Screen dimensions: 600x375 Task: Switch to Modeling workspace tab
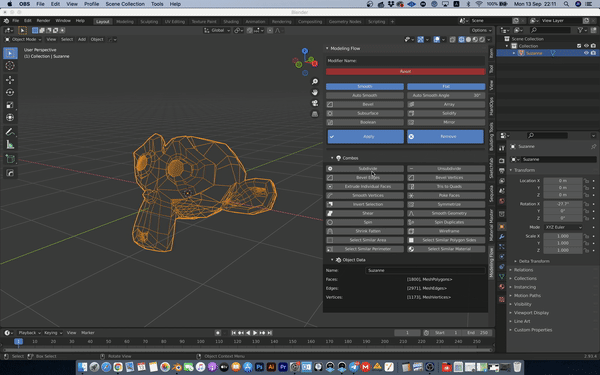[125, 21]
